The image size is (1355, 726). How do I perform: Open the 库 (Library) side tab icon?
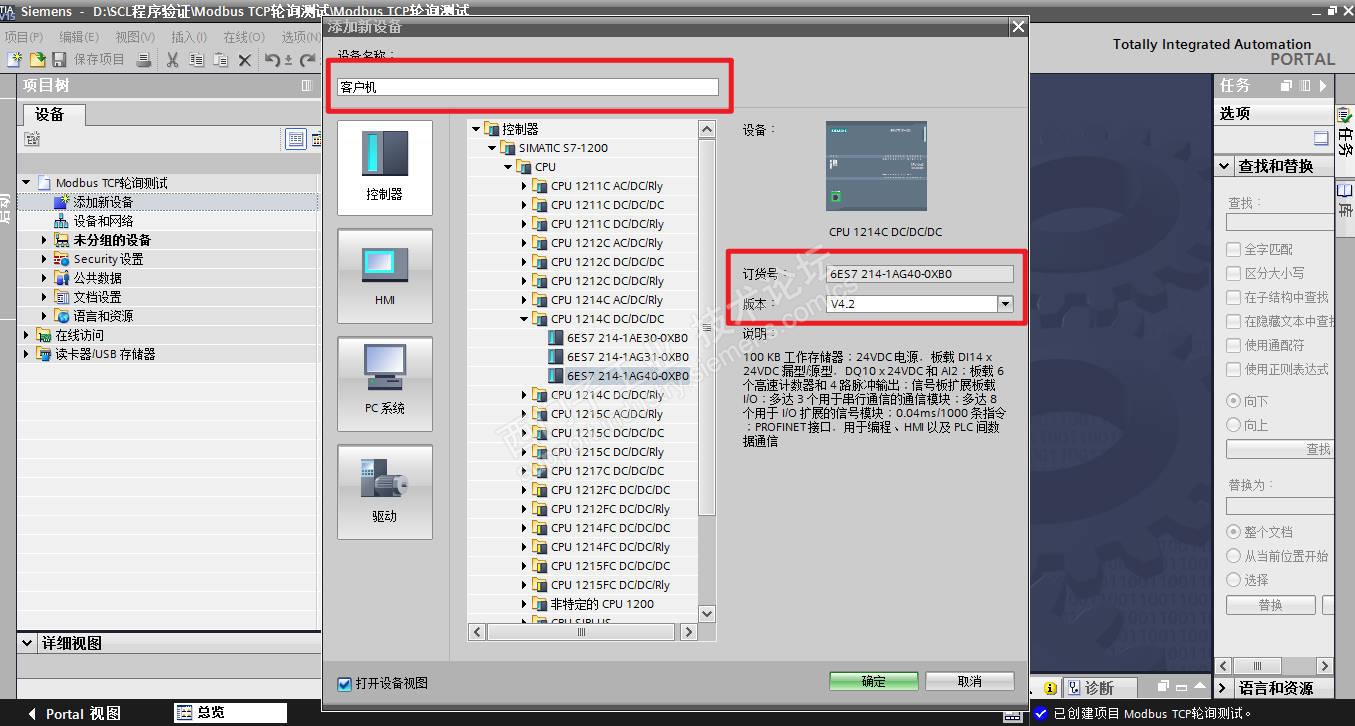pyautogui.click(x=1345, y=190)
